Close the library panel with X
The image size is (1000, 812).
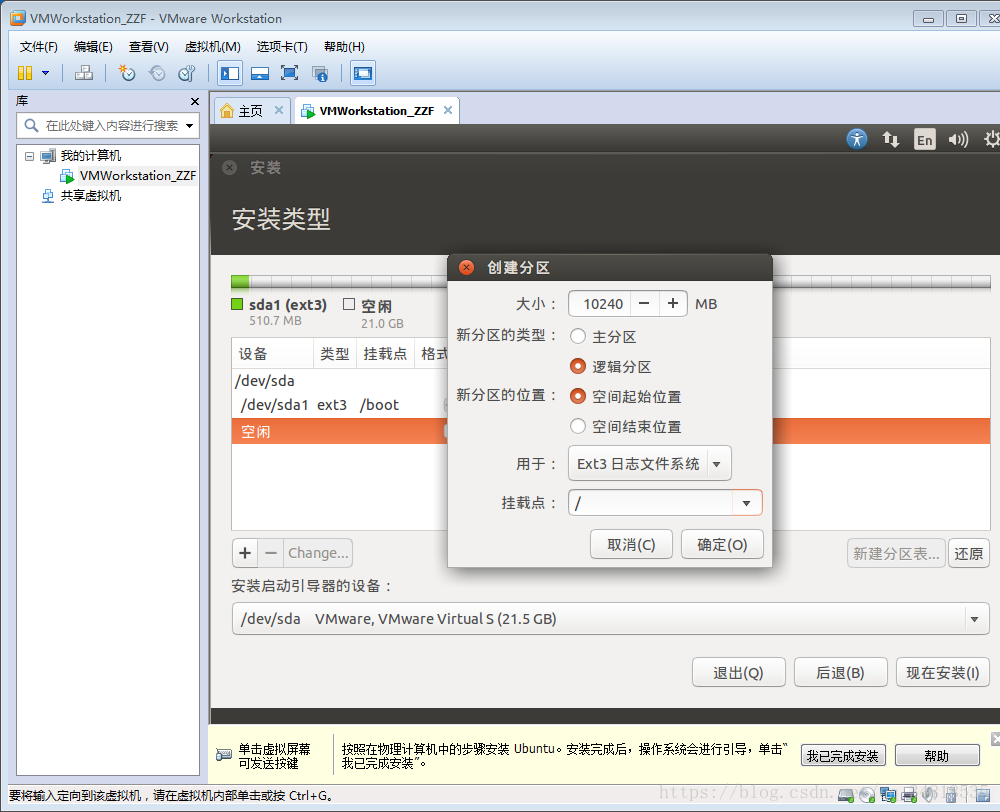click(x=195, y=101)
